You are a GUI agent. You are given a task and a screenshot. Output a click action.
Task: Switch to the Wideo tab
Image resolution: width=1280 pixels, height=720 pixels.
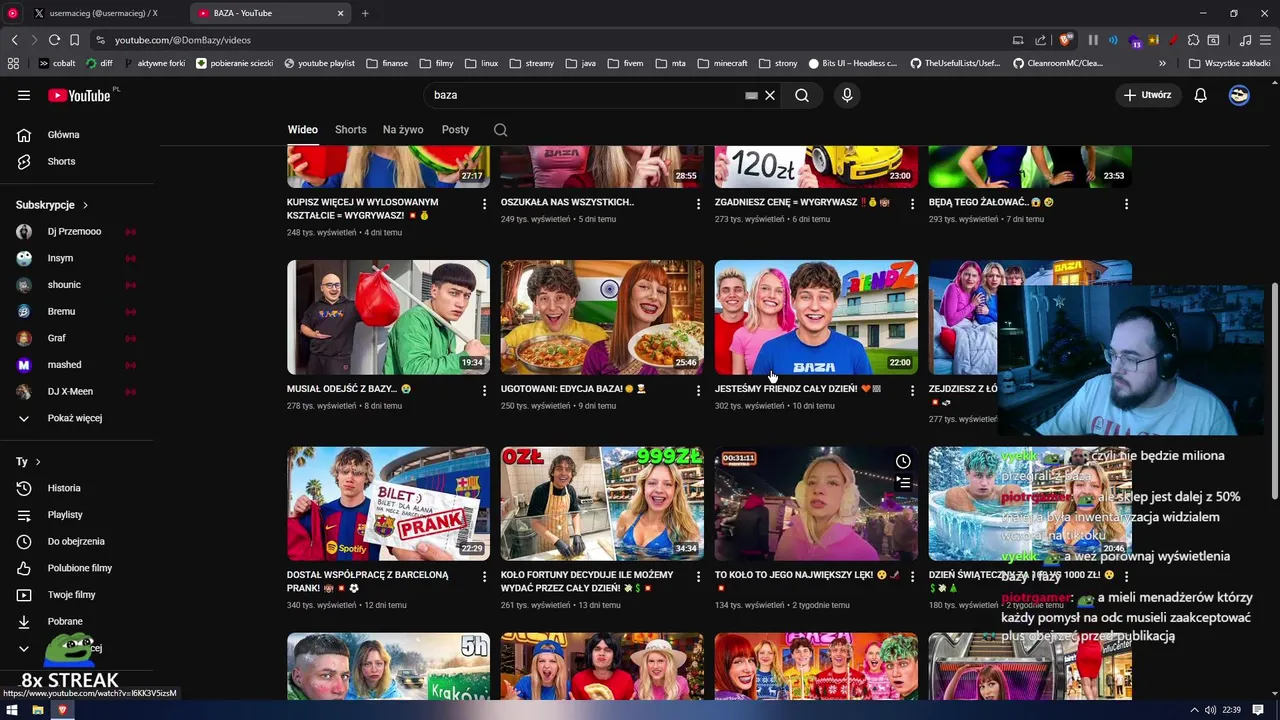pos(303,130)
